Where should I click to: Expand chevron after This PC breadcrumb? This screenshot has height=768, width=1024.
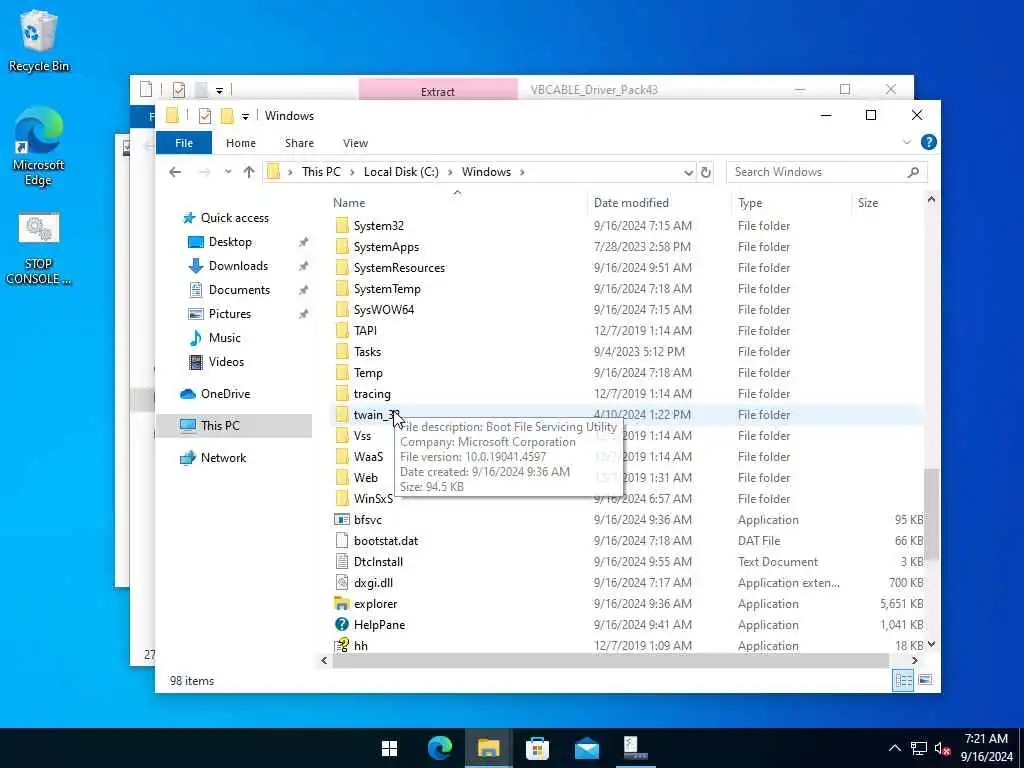click(353, 172)
